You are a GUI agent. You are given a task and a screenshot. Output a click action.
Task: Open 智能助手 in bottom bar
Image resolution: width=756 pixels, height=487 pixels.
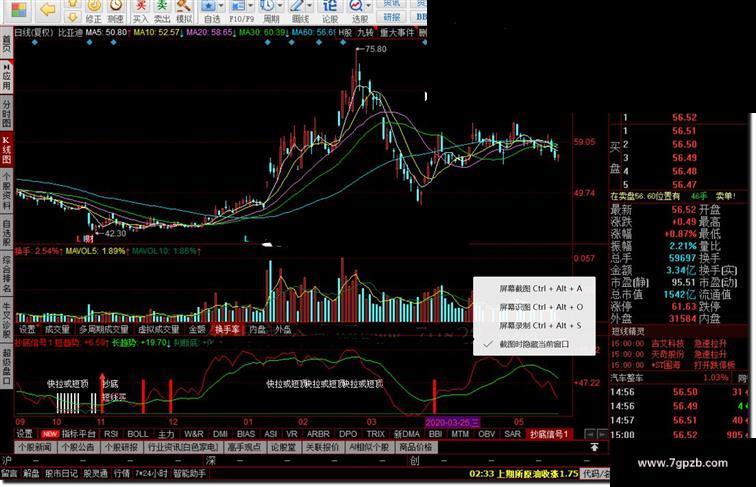click(189, 473)
